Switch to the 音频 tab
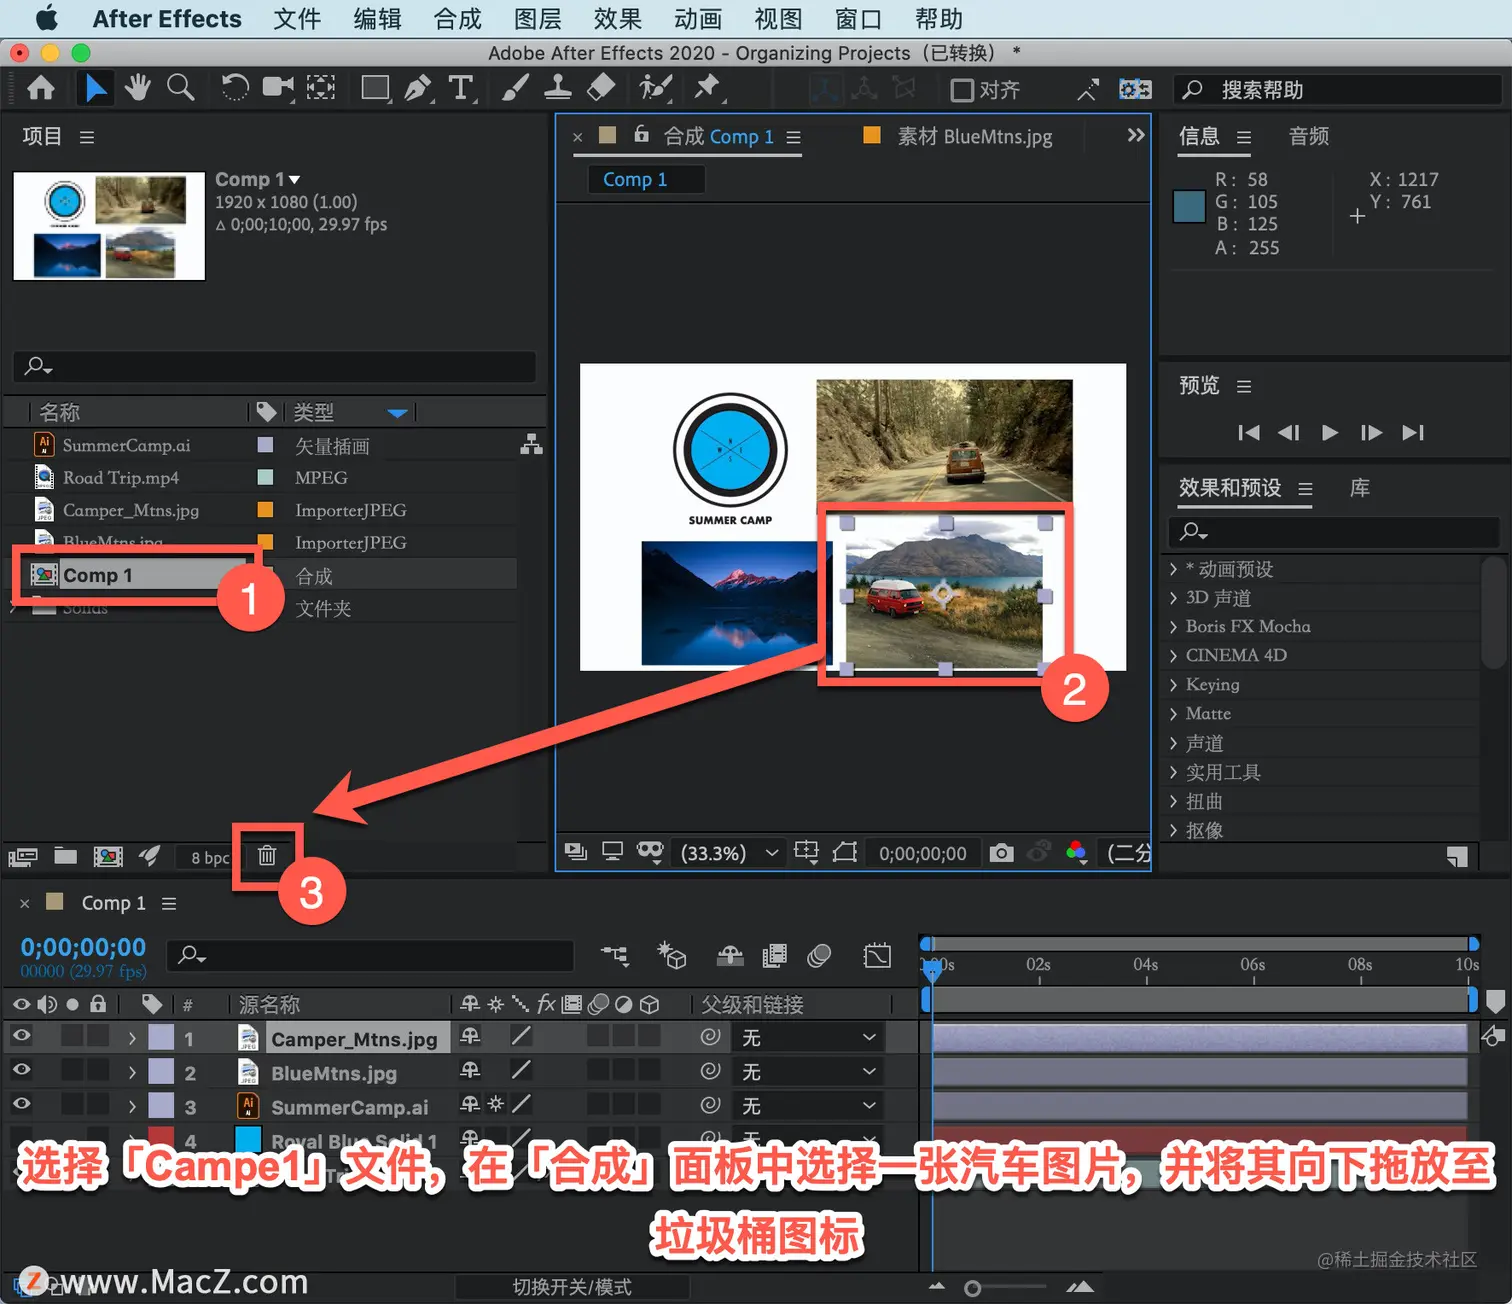The width and height of the screenshot is (1512, 1304). tap(1309, 136)
